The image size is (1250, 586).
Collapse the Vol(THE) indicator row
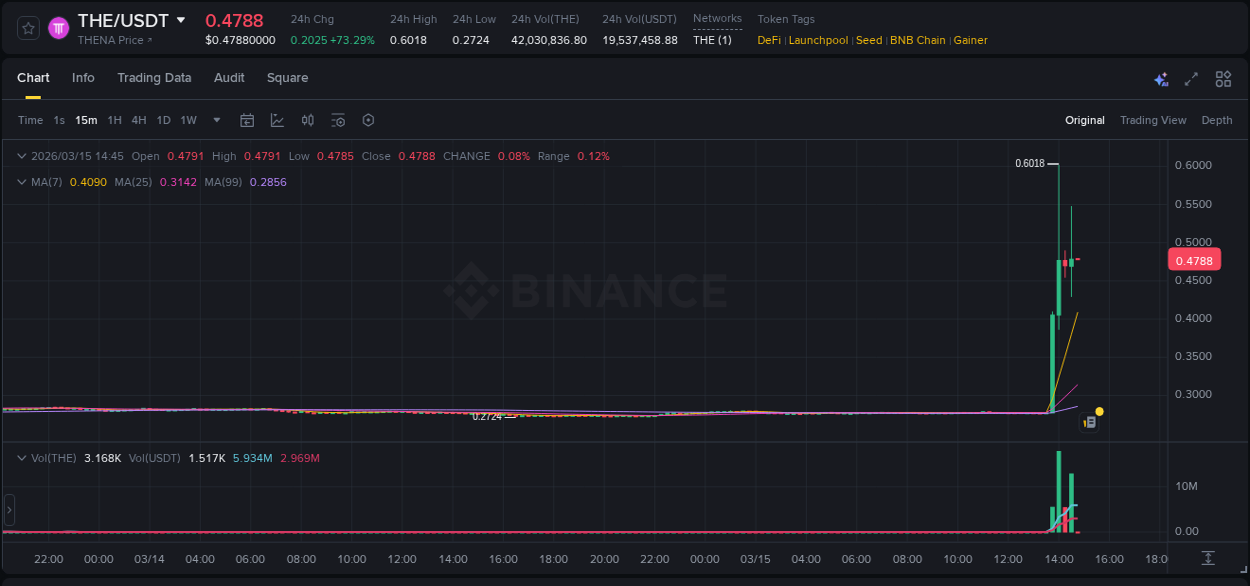[22, 458]
